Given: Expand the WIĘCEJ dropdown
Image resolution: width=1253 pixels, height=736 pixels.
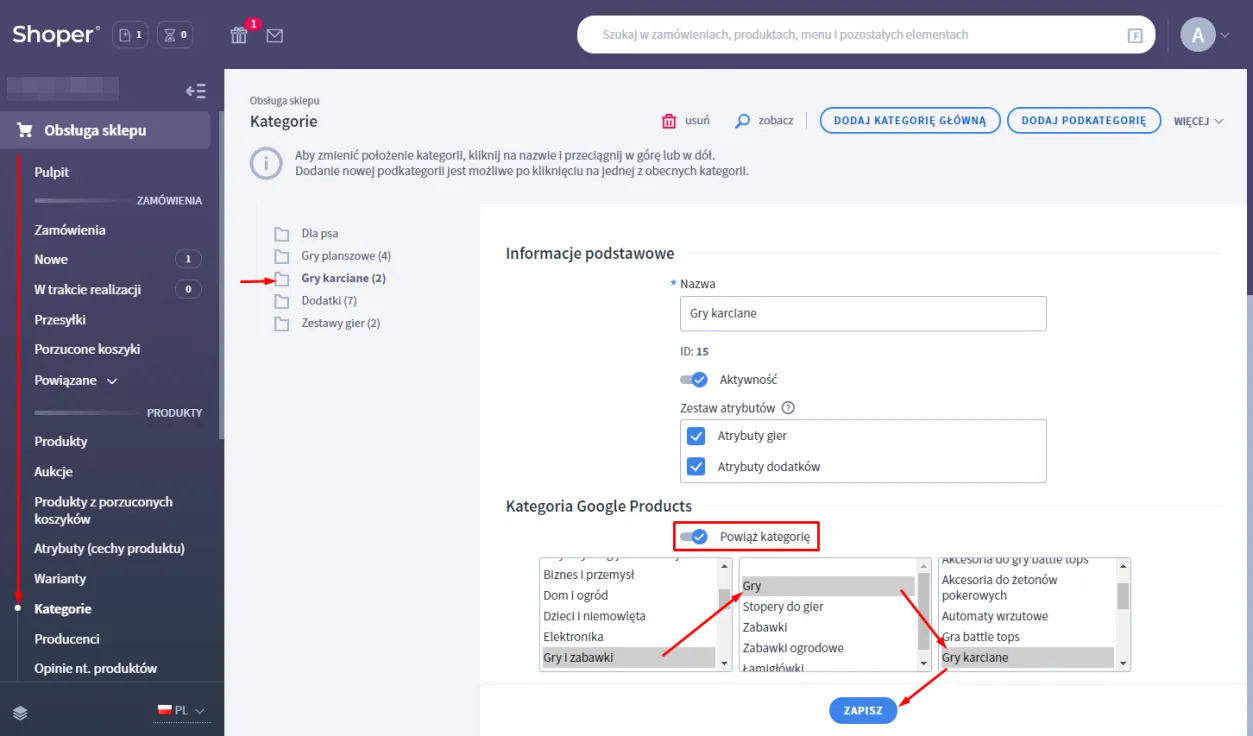Looking at the screenshot, I should [1198, 121].
